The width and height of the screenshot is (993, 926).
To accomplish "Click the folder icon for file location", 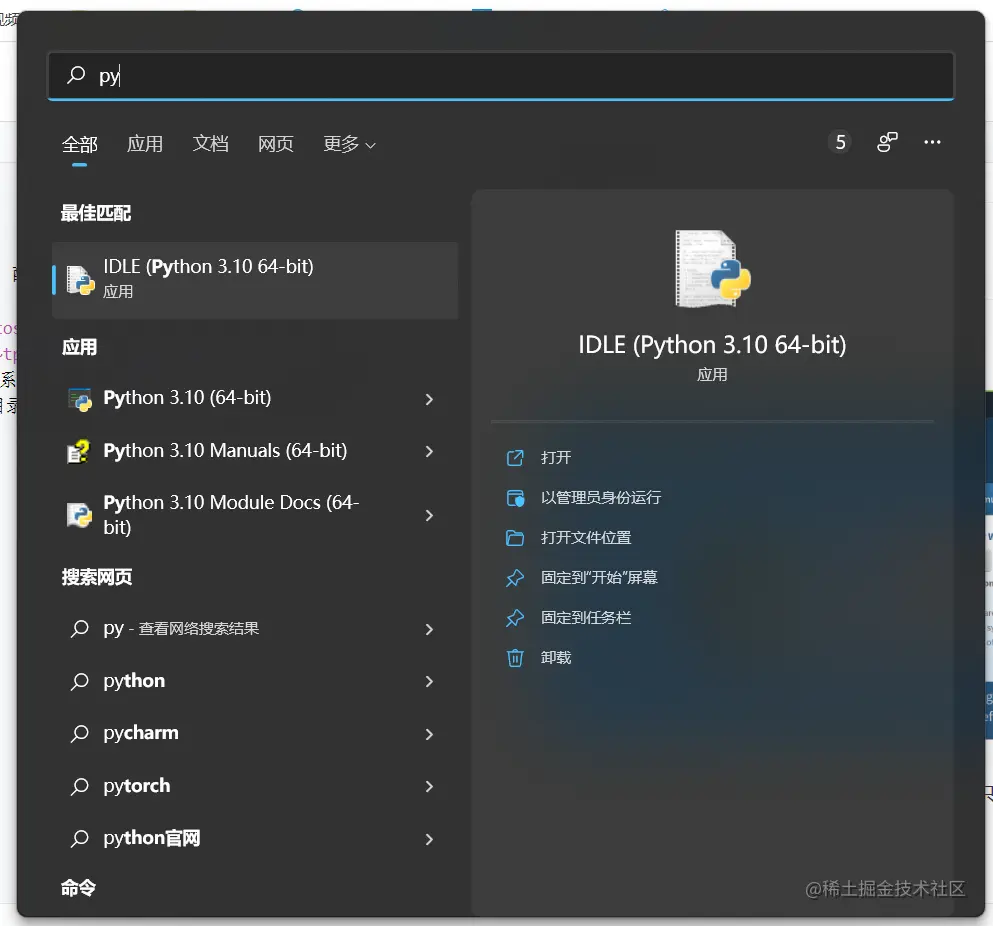I will pos(515,538).
